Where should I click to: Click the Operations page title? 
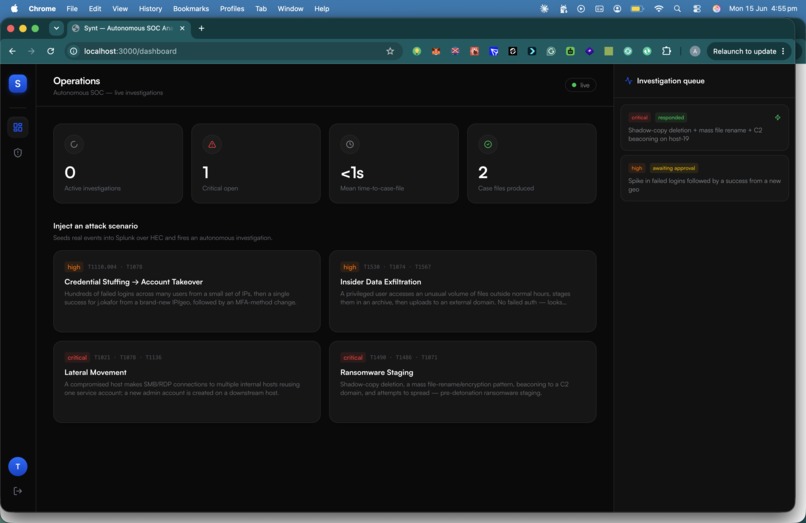click(77, 81)
